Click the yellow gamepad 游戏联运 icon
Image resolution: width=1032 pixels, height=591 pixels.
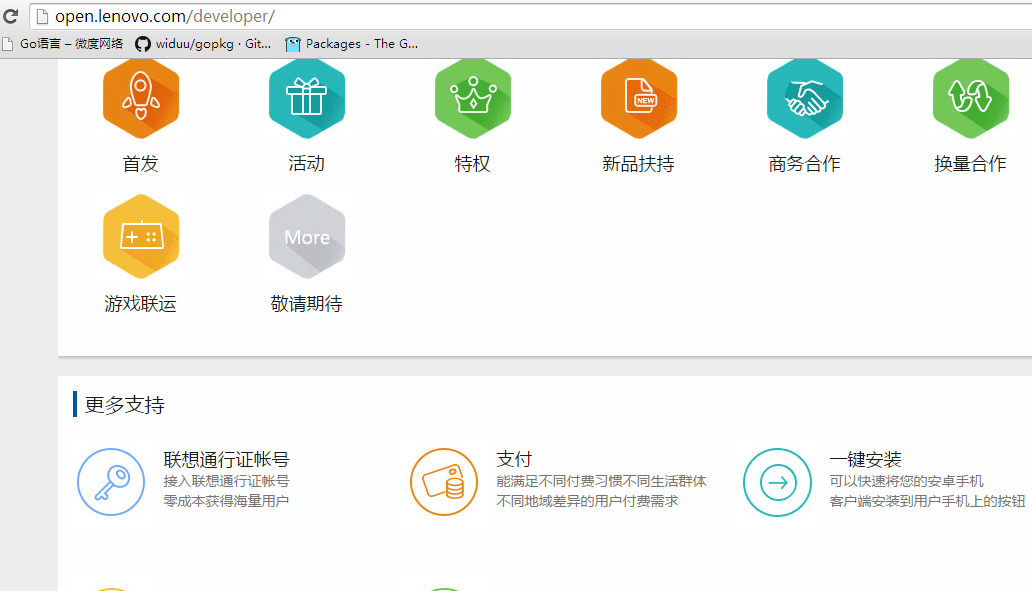[141, 236]
